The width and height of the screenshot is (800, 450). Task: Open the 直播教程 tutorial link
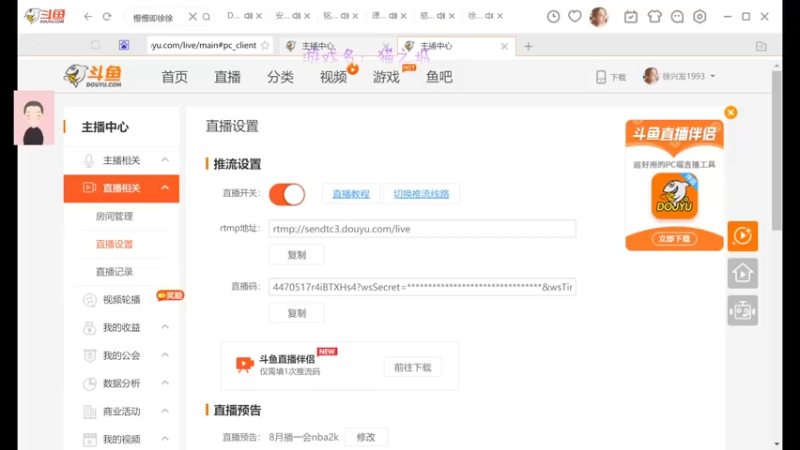click(x=351, y=194)
